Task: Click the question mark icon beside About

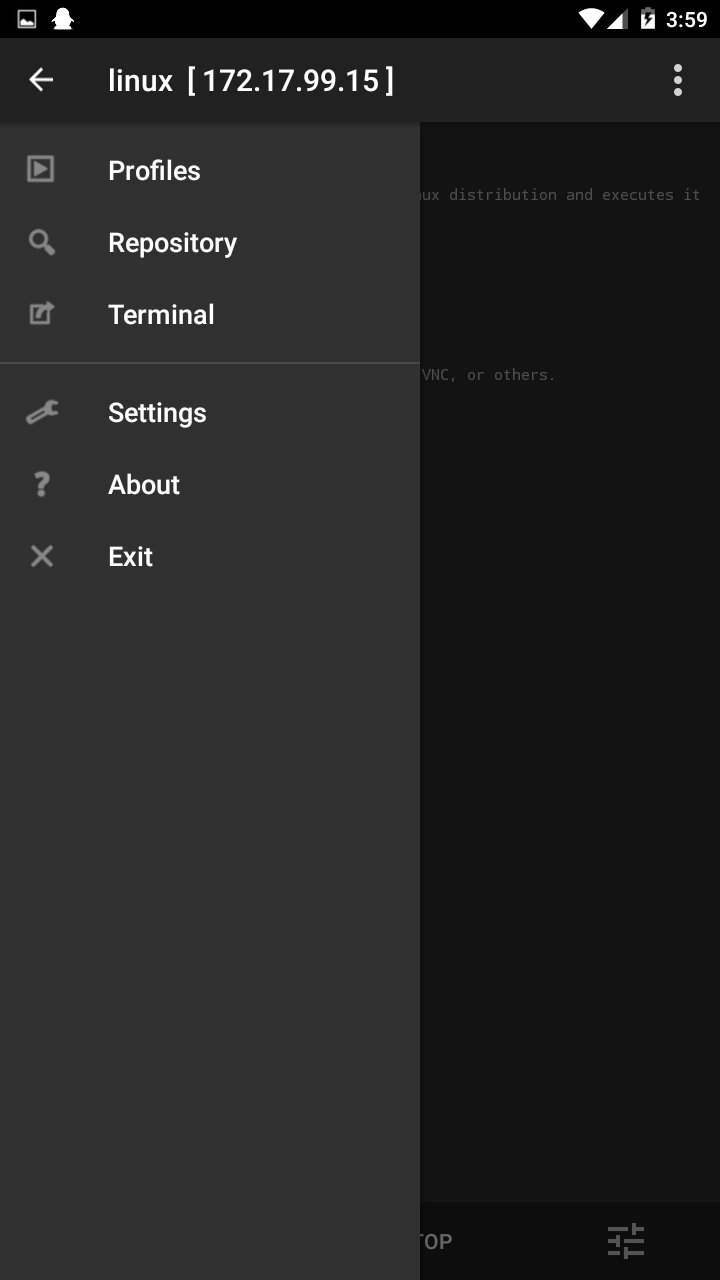Action: [x=41, y=484]
